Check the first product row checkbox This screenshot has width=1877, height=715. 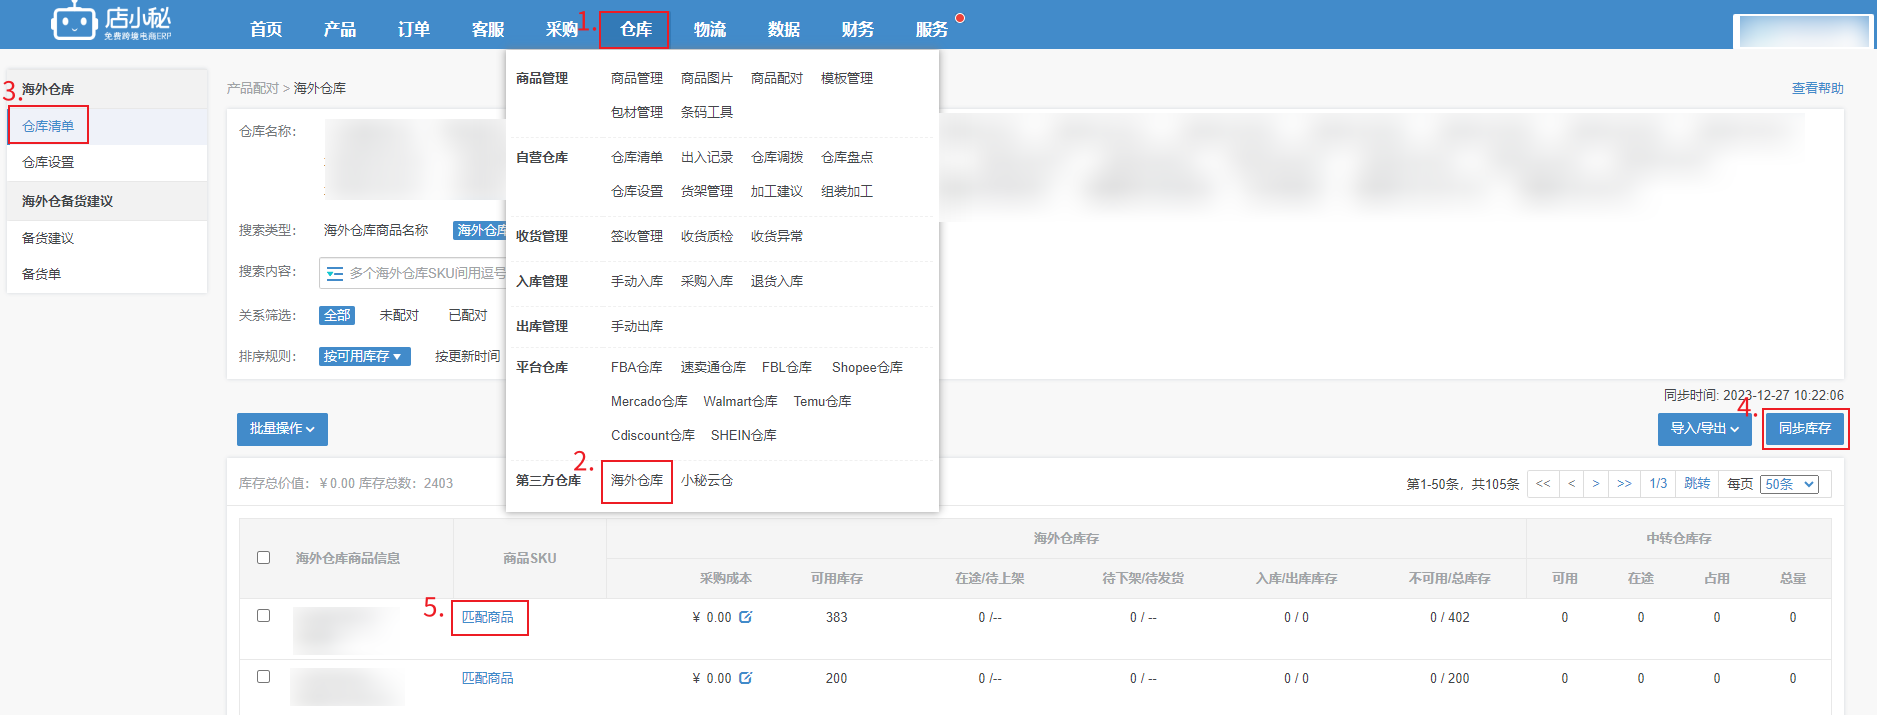[x=264, y=616]
